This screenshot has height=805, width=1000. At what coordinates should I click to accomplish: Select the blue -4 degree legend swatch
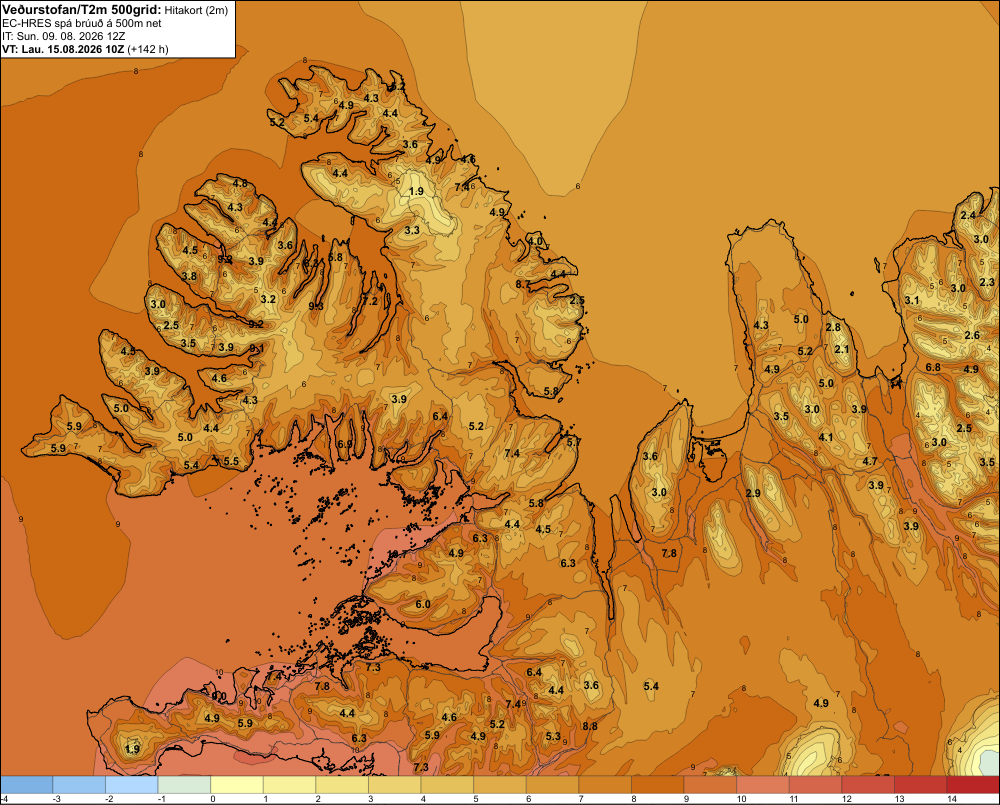click(27, 785)
